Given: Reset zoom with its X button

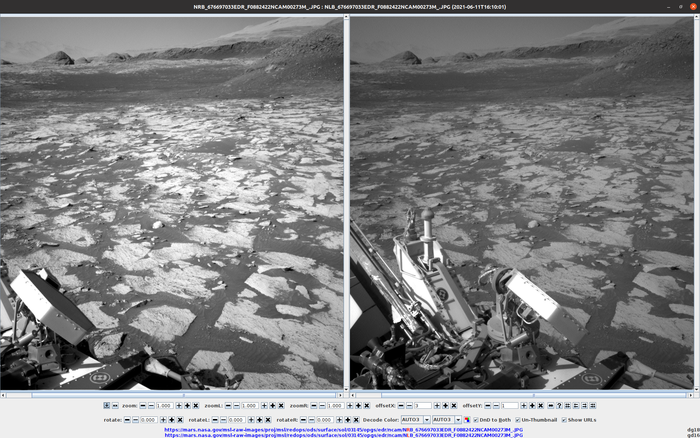Looking at the screenshot, I should pos(196,405).
